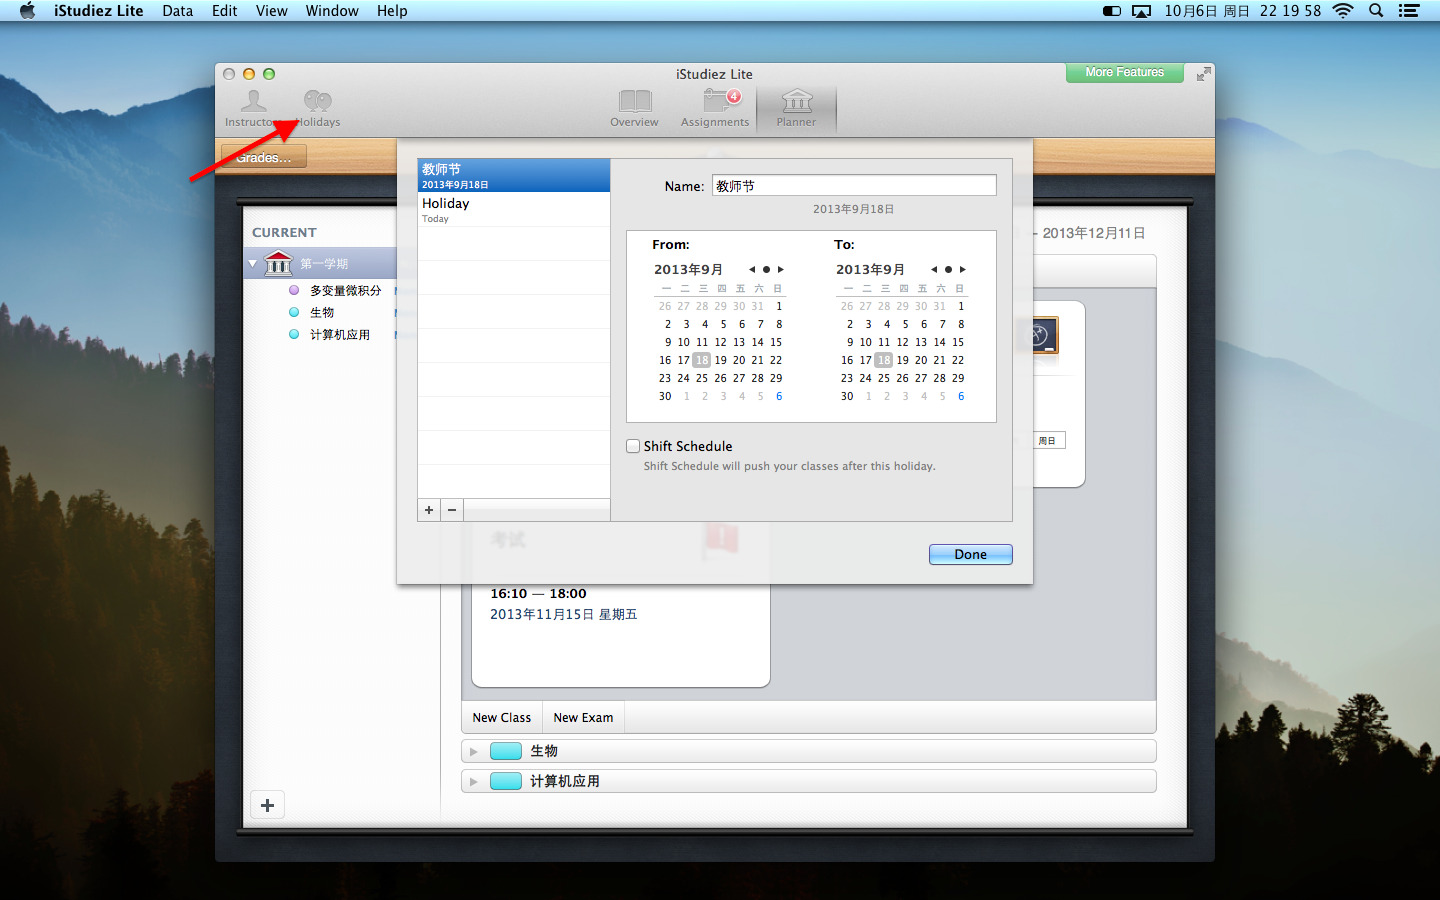1440x900 pixels.
Task: Open the Edit menu
Action: pos(225,11)
